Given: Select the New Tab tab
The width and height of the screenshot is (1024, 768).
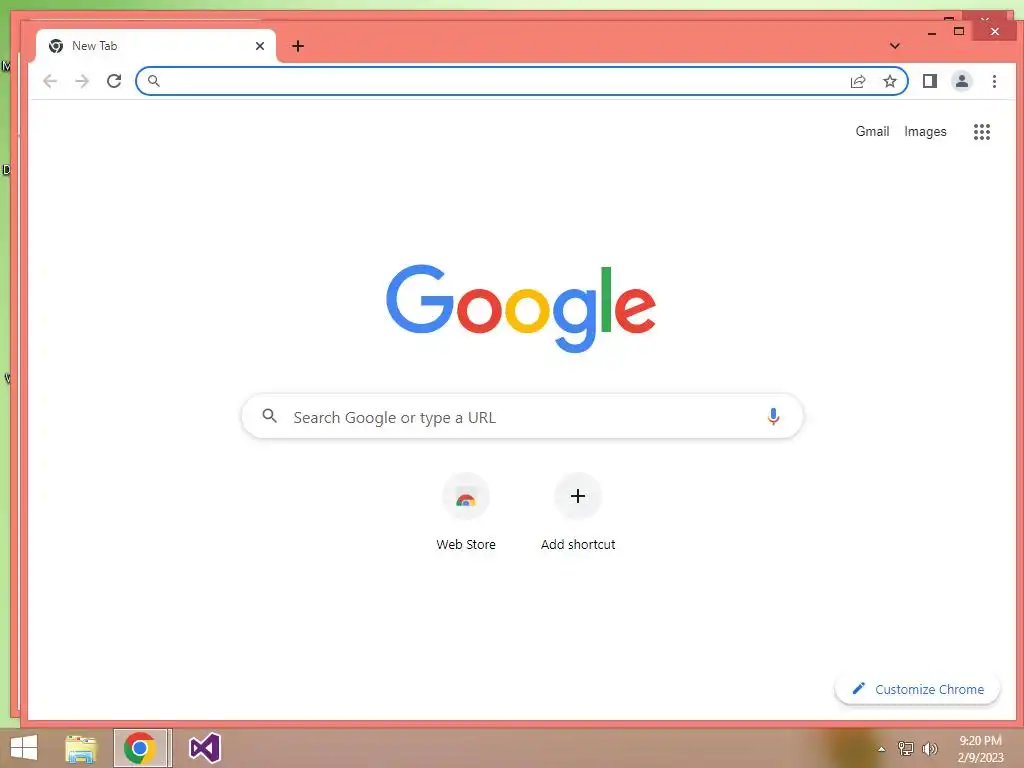Looking at the screenshot, I should pos(156,46).
